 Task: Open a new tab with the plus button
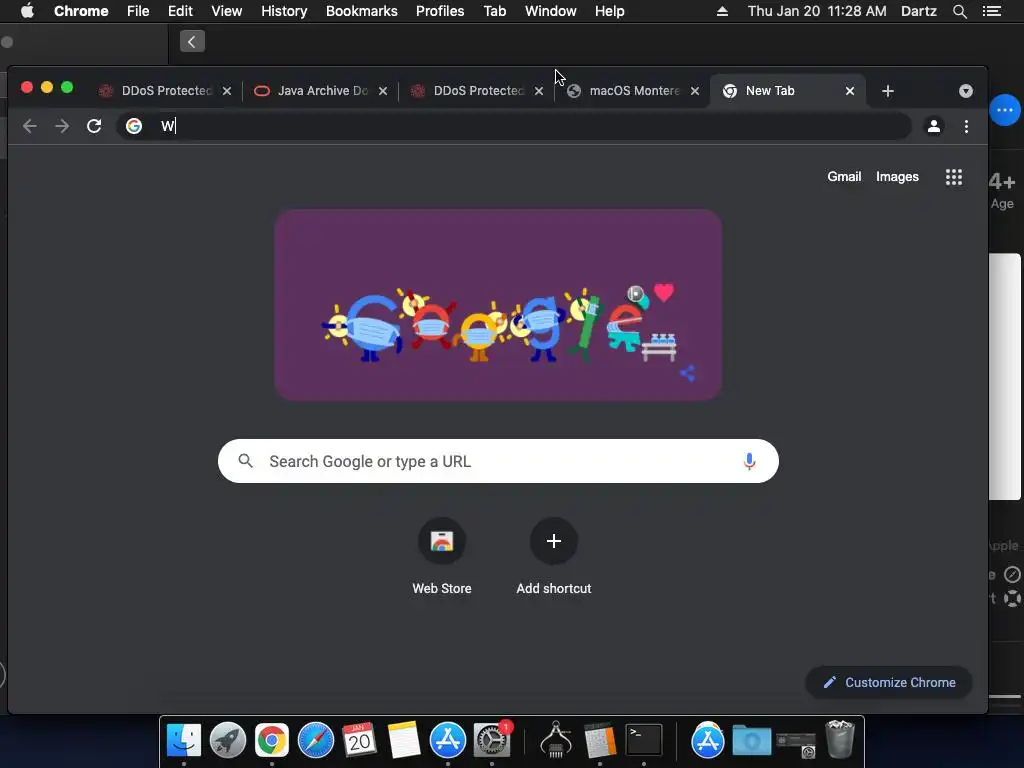pos(888,91)
